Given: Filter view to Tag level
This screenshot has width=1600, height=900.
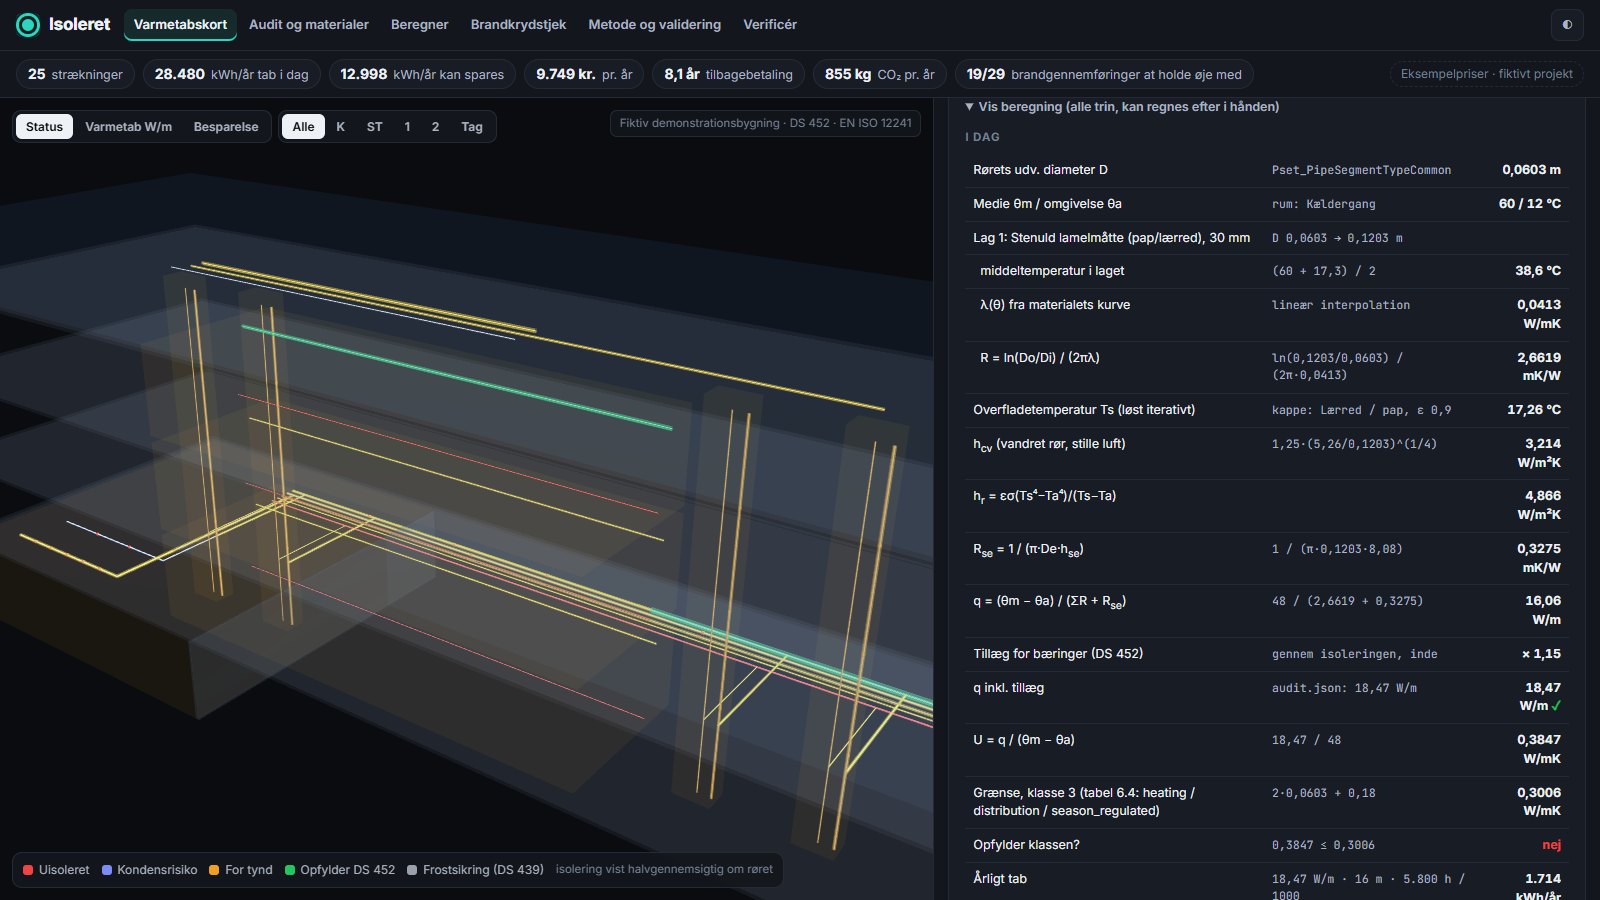Looking at the screenshot, I should point(472,127).
